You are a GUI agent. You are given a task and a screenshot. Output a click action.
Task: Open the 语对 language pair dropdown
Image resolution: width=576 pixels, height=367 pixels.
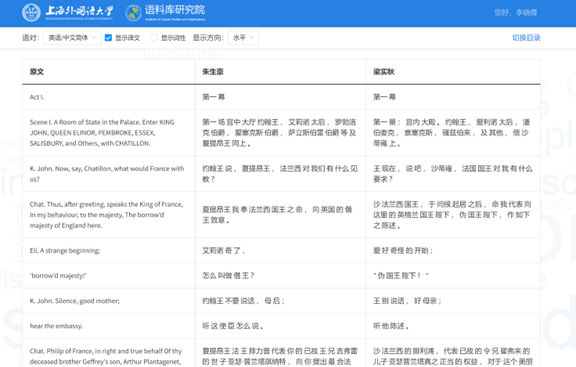pos(72,38)
